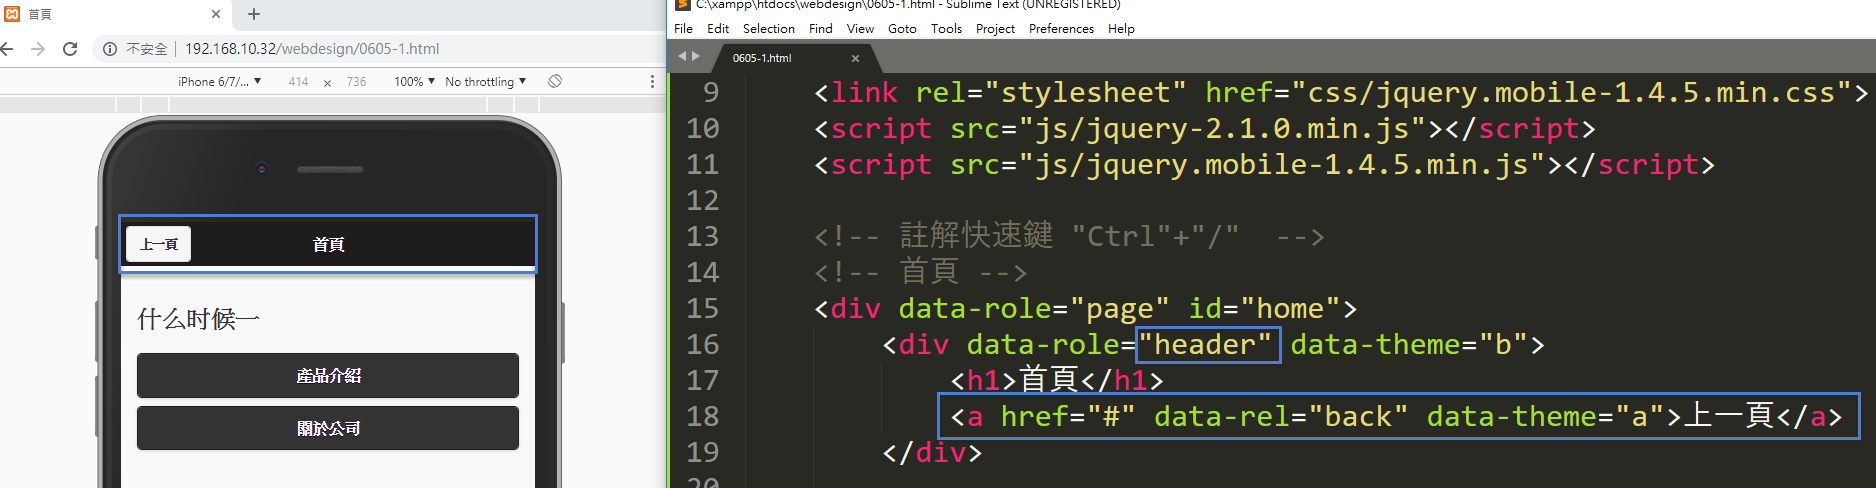This screenshot has height=488, width=1876.
Task: Reload the page with the refresh icon
Action: click(x=70, y=49)
